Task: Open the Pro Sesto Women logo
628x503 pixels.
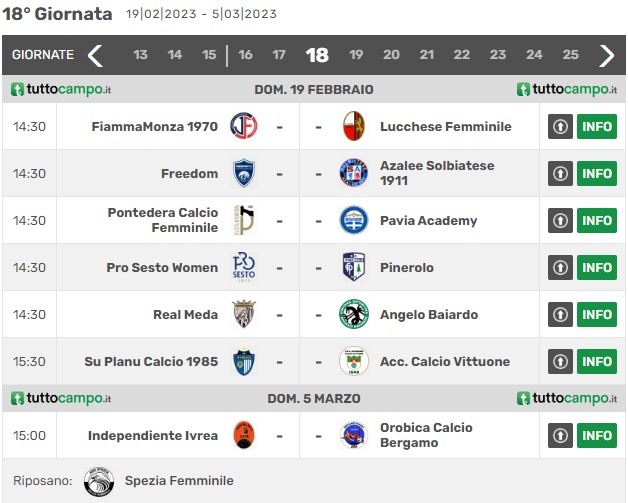Action: 244,267
